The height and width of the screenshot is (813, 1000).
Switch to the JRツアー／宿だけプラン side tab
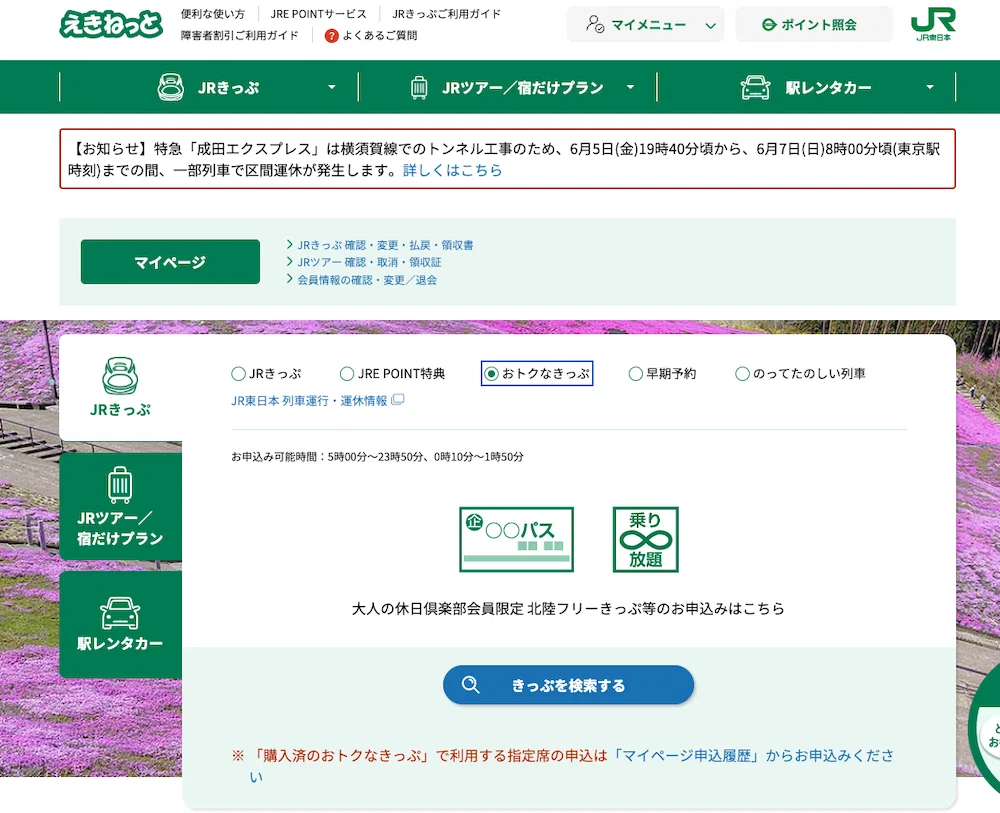tap(121, 506)
